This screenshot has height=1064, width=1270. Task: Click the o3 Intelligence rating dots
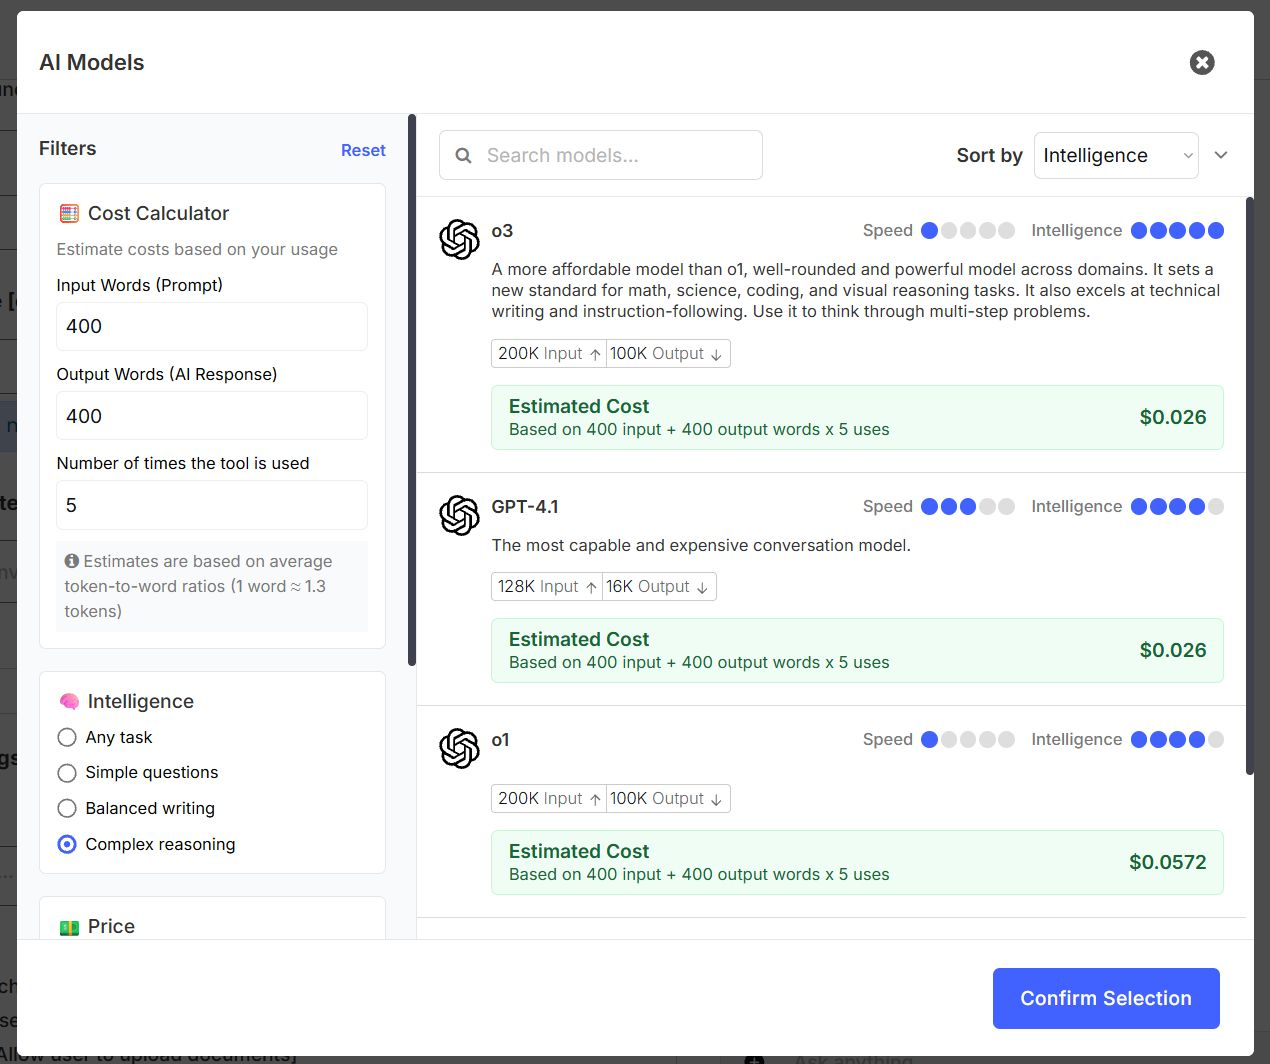point(1177,231)
